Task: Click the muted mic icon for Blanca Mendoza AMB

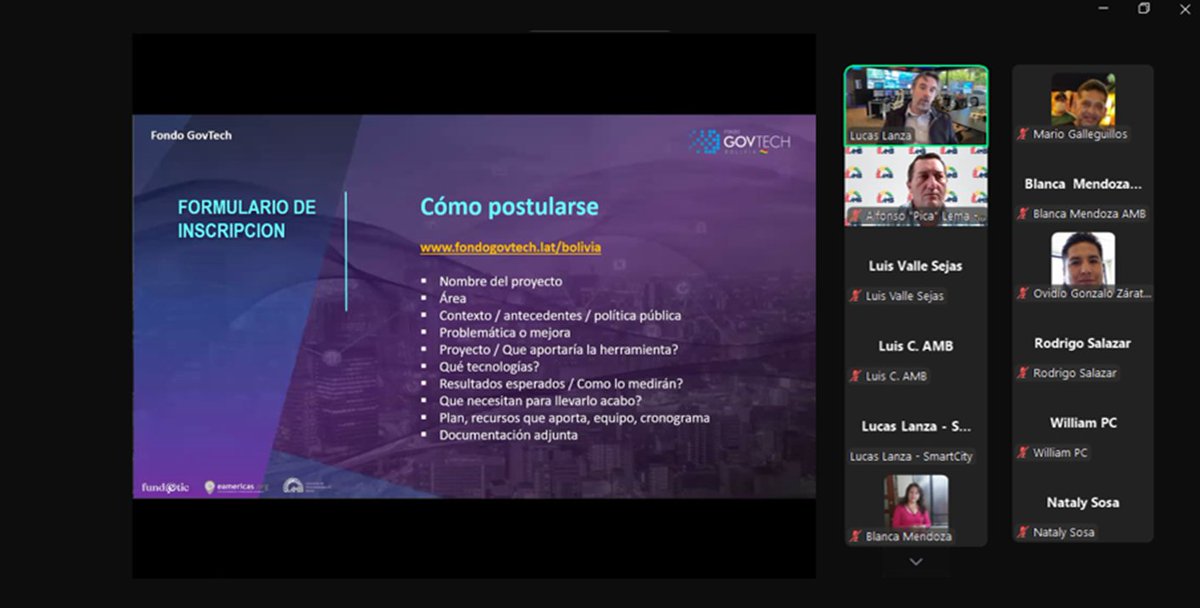Action: [x=1023, y=214]
